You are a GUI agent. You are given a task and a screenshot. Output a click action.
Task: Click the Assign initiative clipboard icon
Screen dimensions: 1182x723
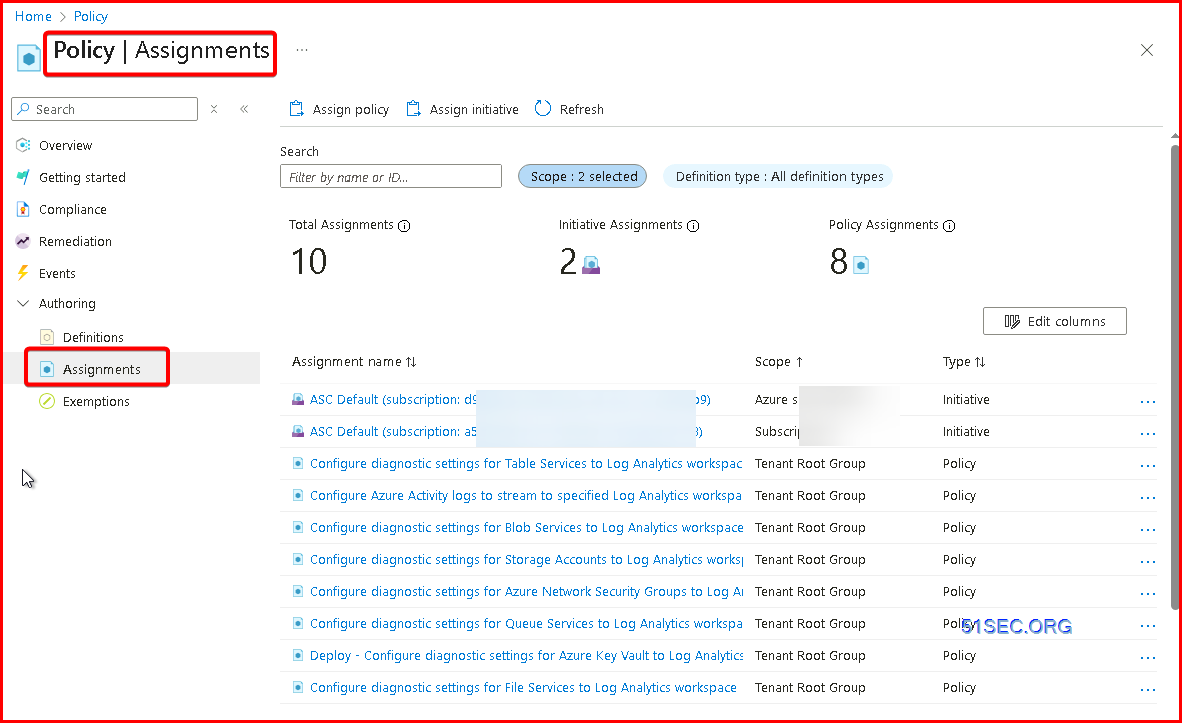pyautogui.click(x=413, y=109)
